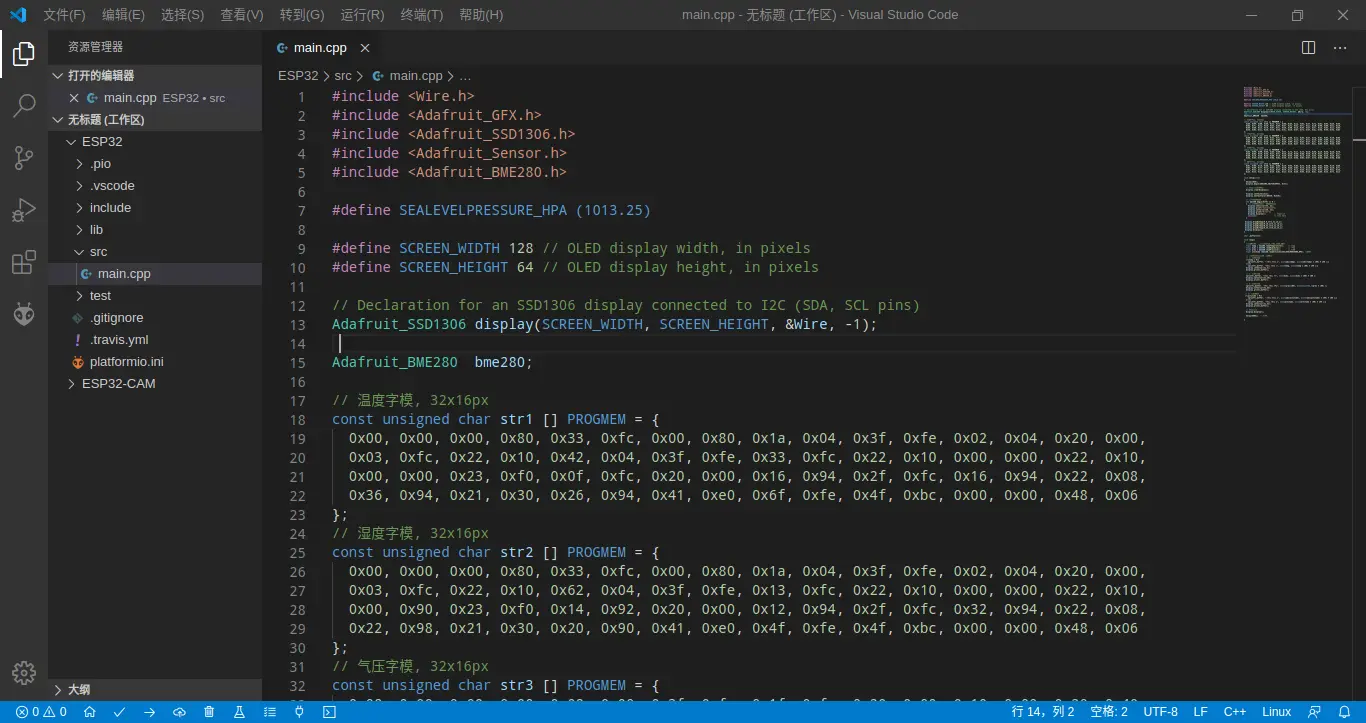Click the PlatformIO Build checkmark icon
Image resolution: width=1366 pixels, height=723 pixels.
[x=120, y=712]
